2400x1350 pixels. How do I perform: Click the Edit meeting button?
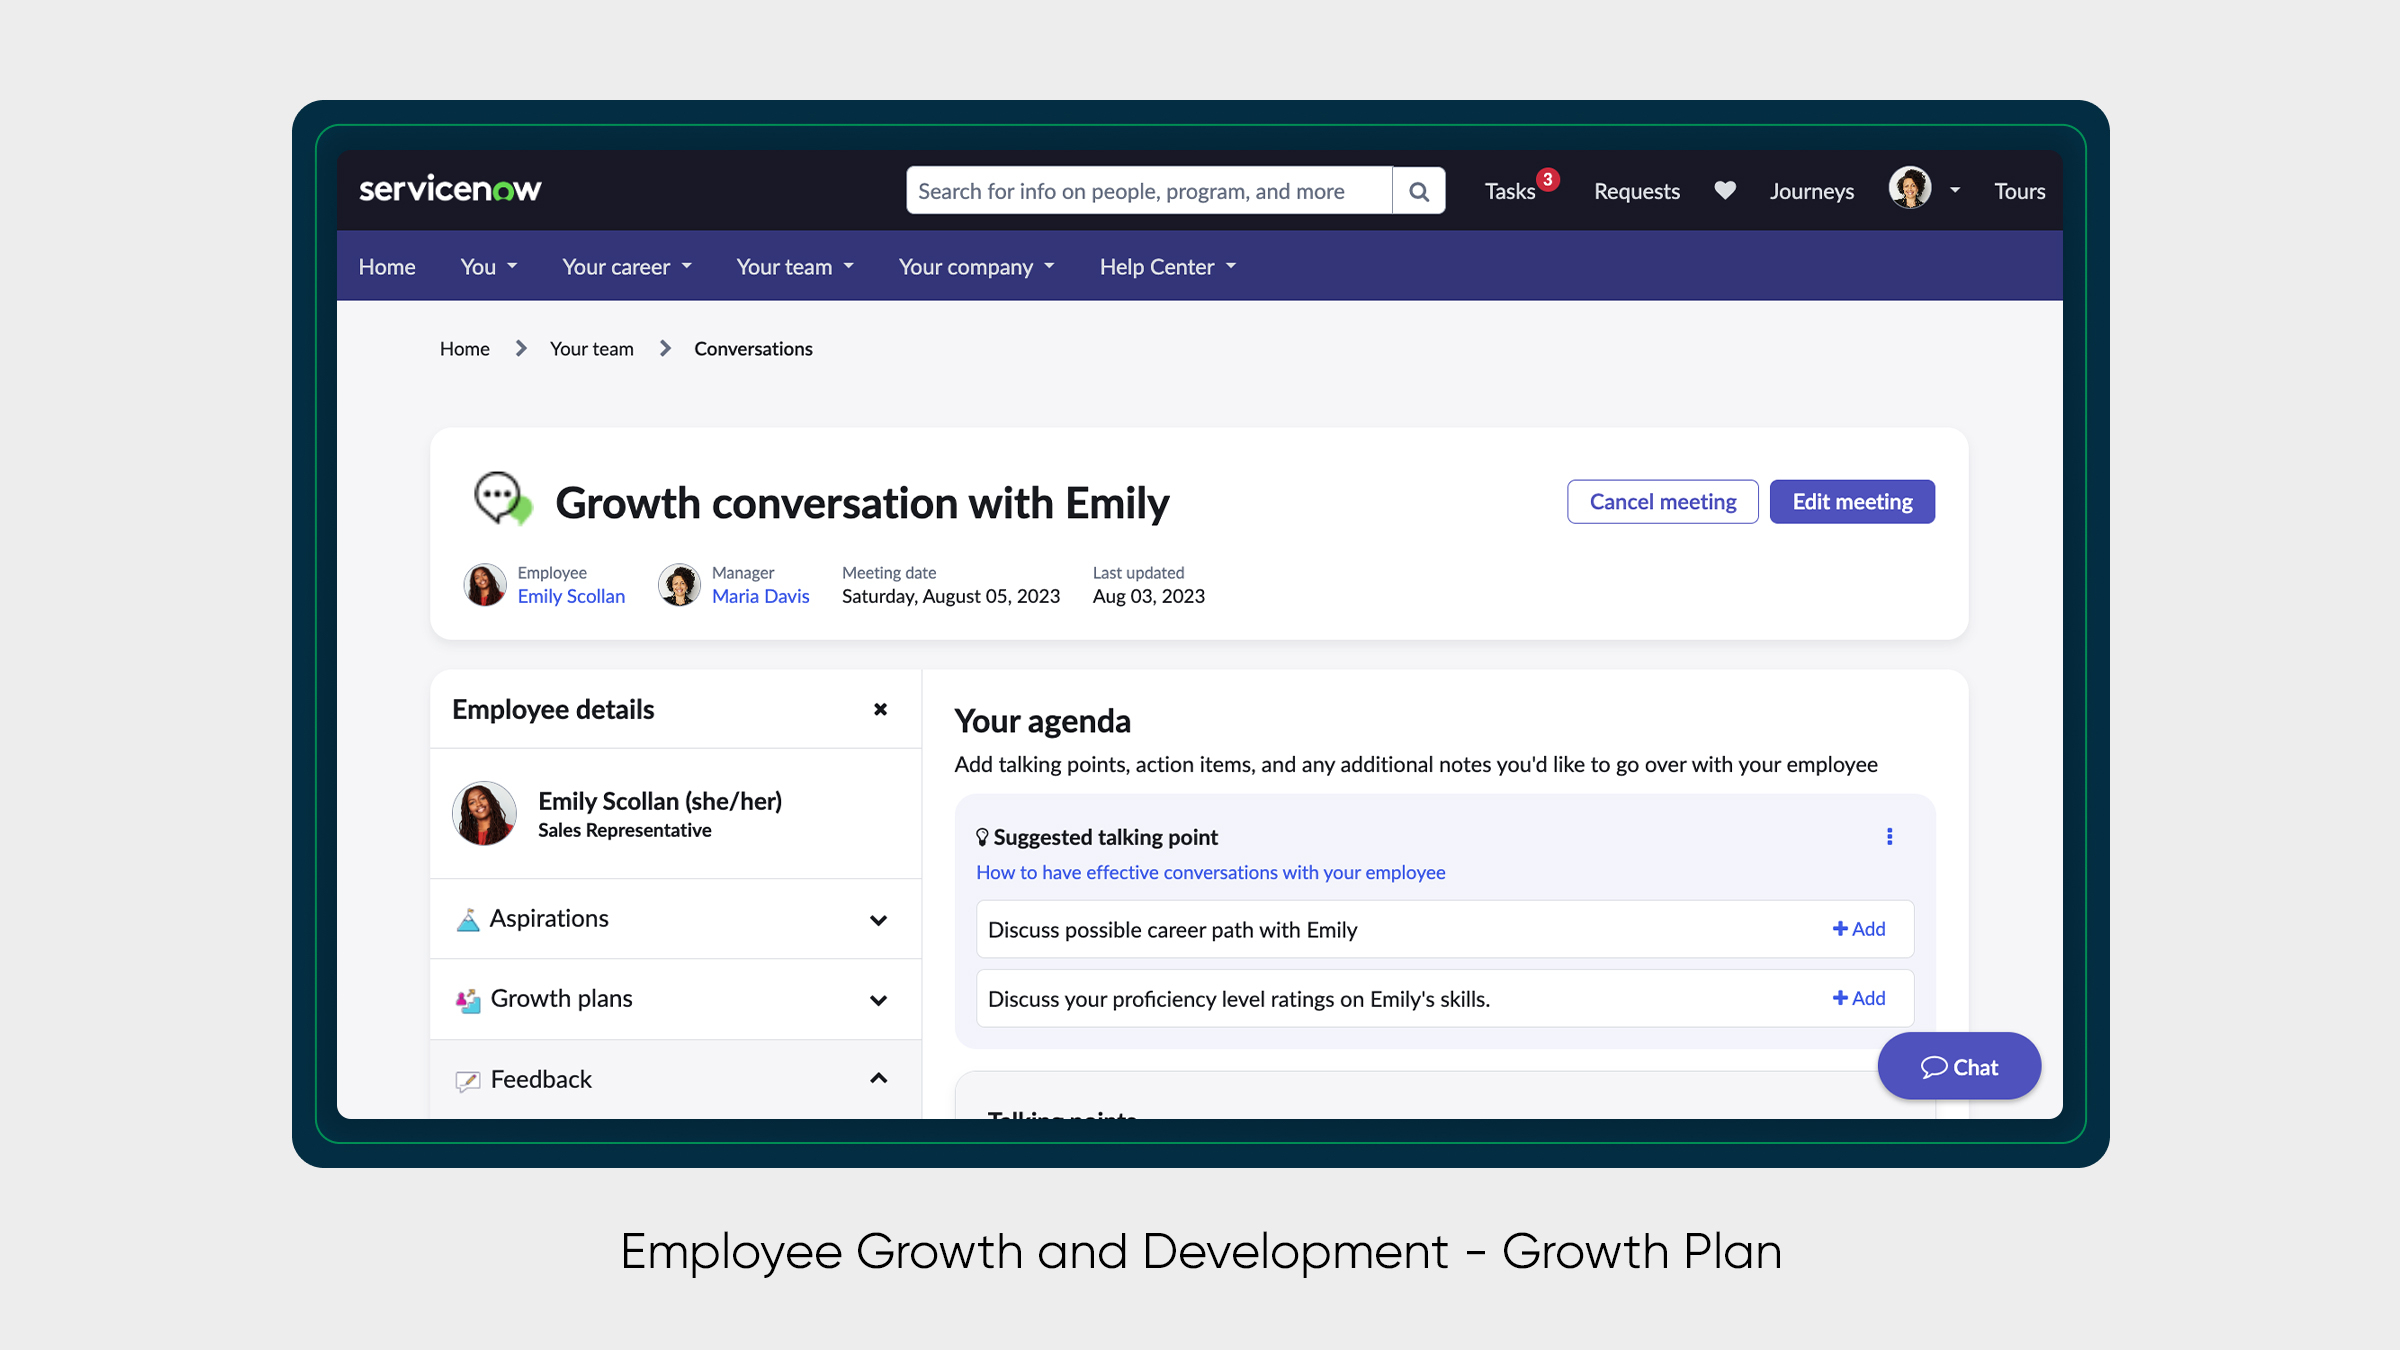(1851, 502)
